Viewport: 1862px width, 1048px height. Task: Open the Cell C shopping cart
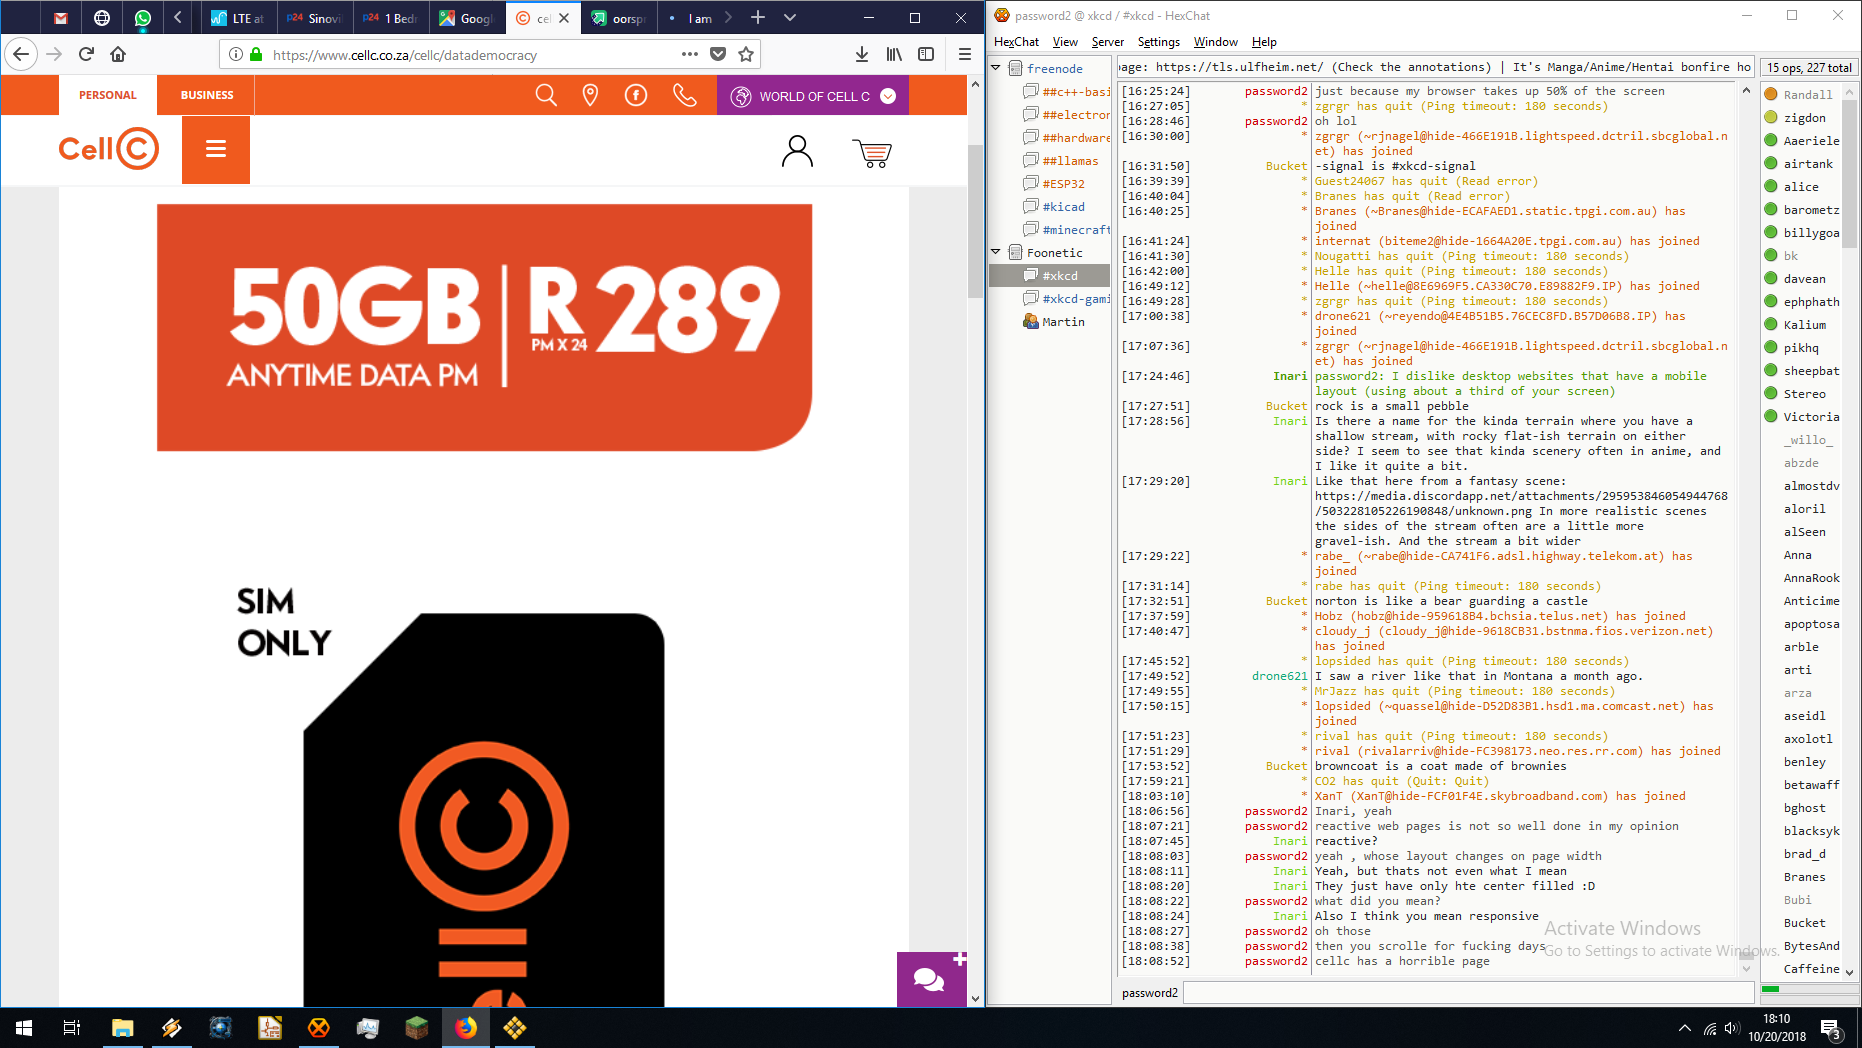872,152
